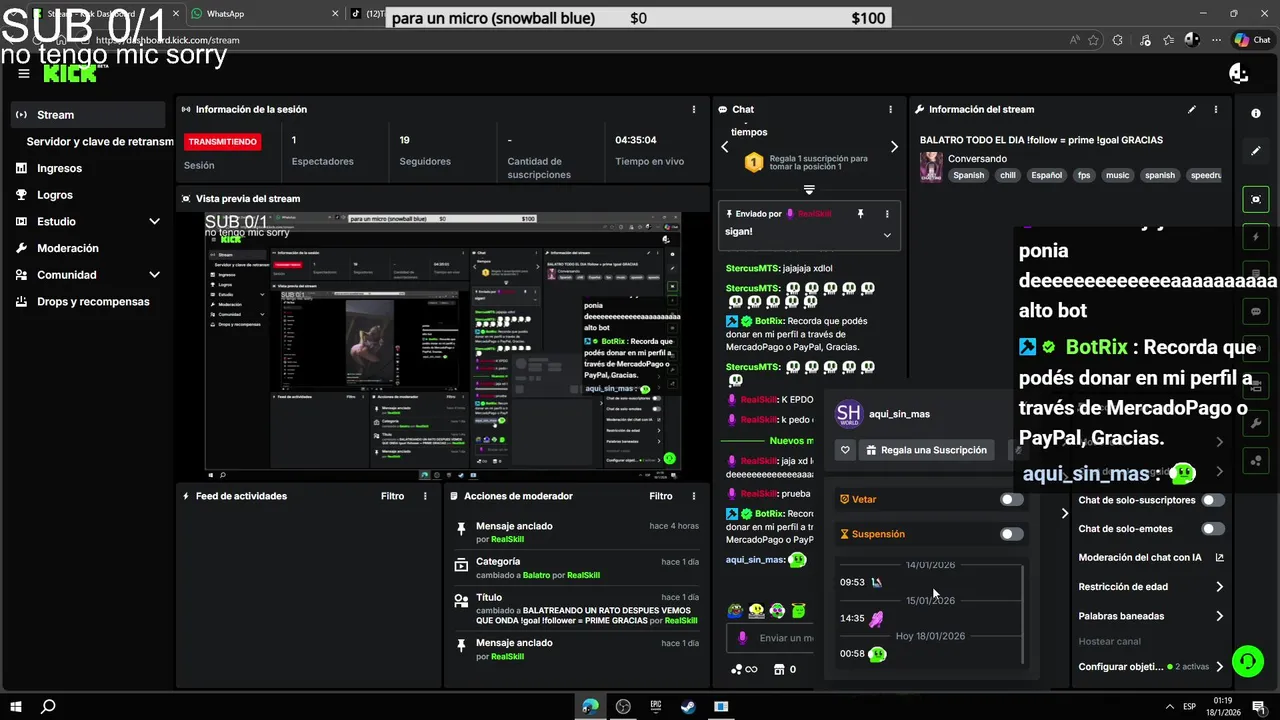Click the Conversando category thumbnail
This screenshot has height=720, width=1280.
point(931,166)
